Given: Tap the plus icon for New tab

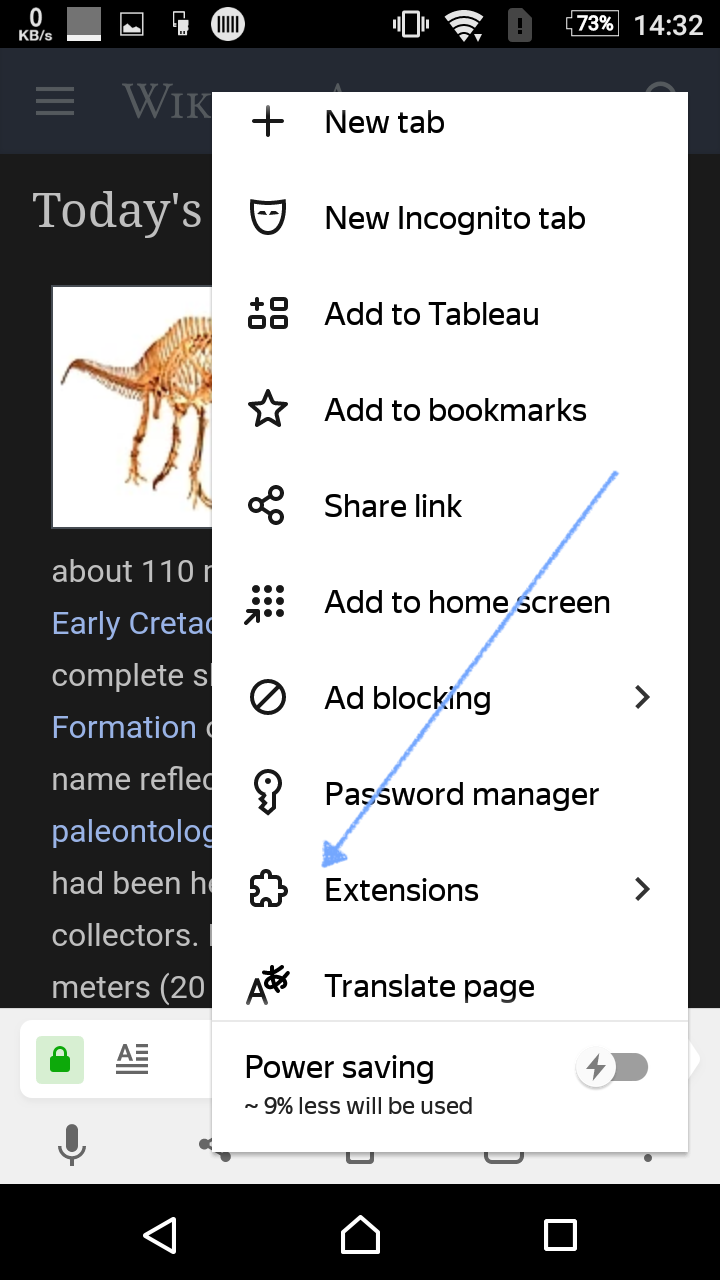Looking at the screenshot, I should pyautogui.click(x=267, y=122).
